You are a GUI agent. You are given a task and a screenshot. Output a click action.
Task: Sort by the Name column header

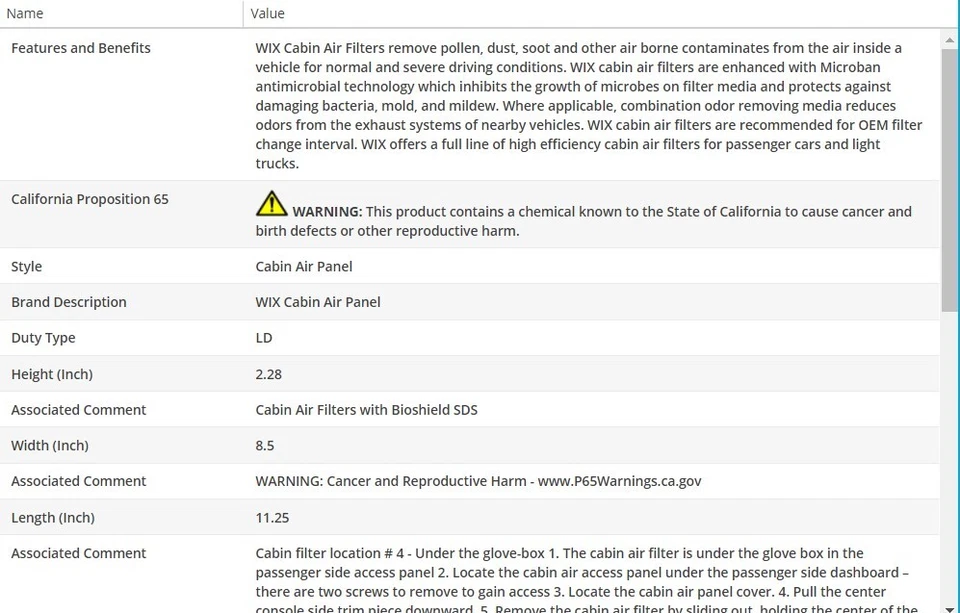25,13
